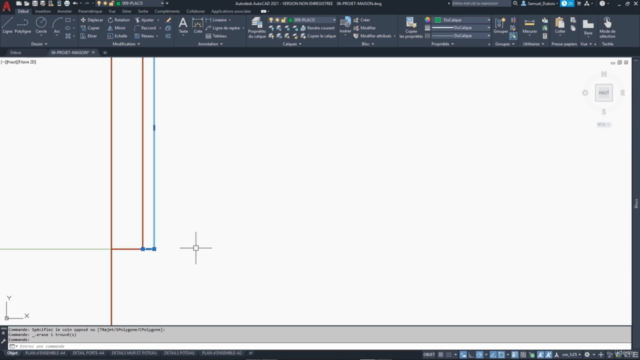Toggle layer bulb on/off in ribbon Calques dropdown
Viewport: 640px width, 360px height.
pos(271,20)
